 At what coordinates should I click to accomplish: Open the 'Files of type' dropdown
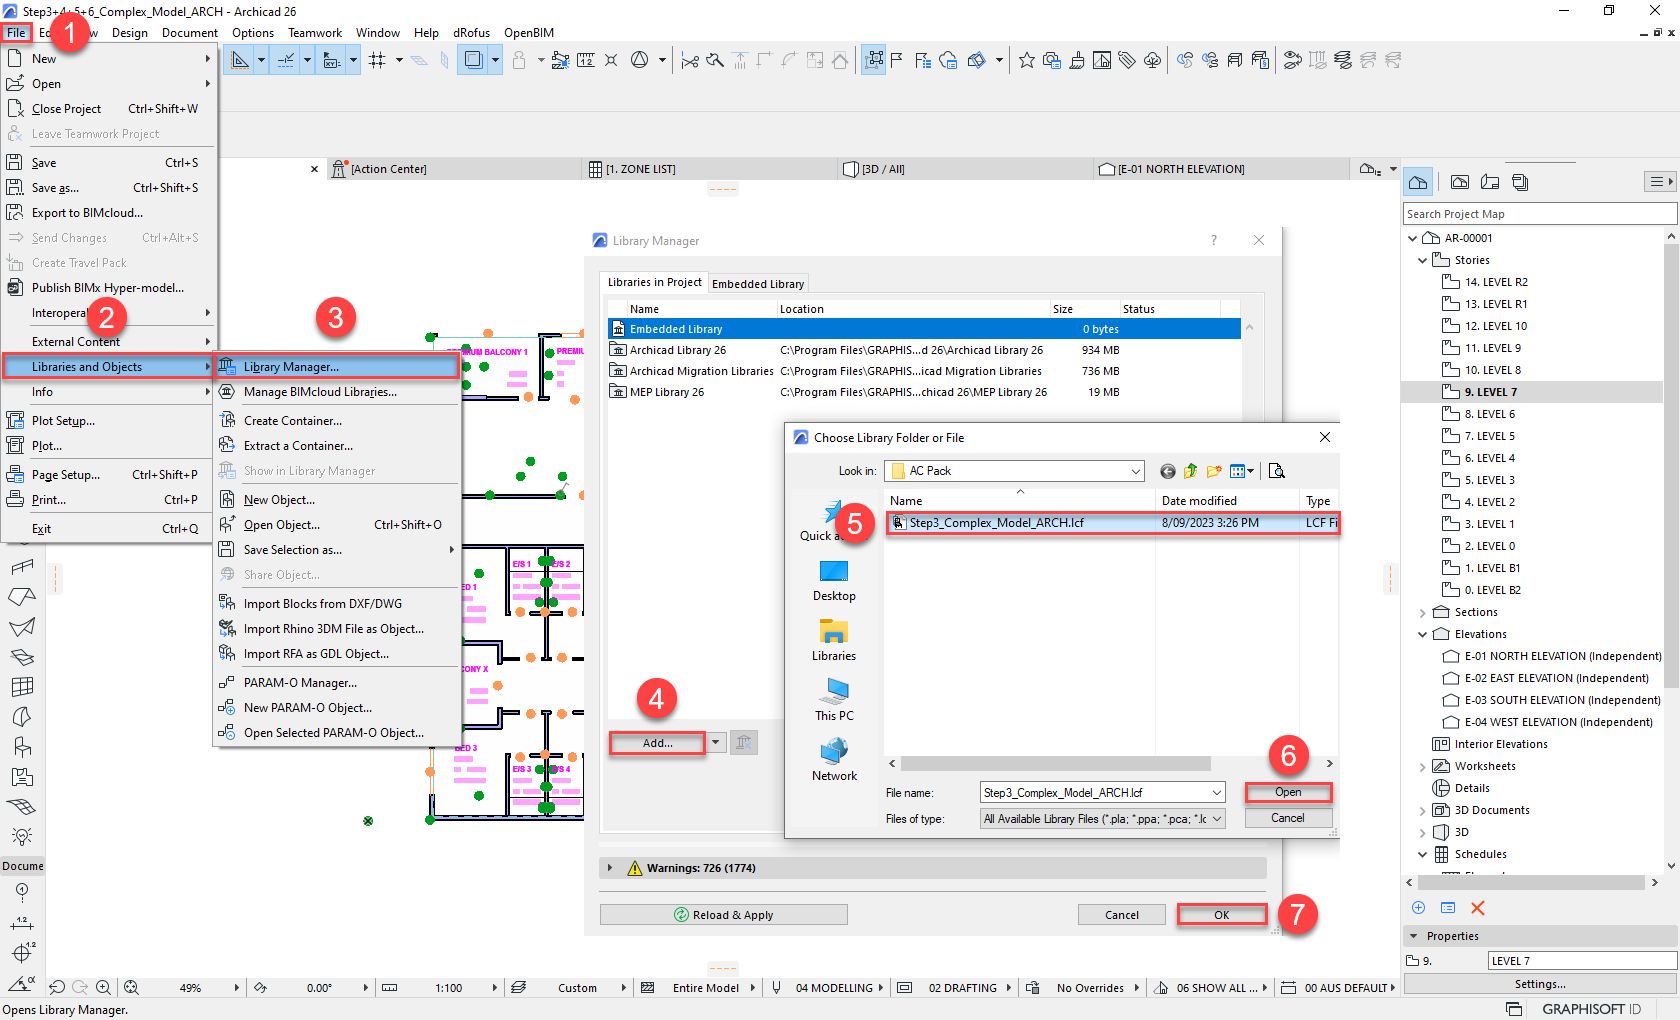1216,818
